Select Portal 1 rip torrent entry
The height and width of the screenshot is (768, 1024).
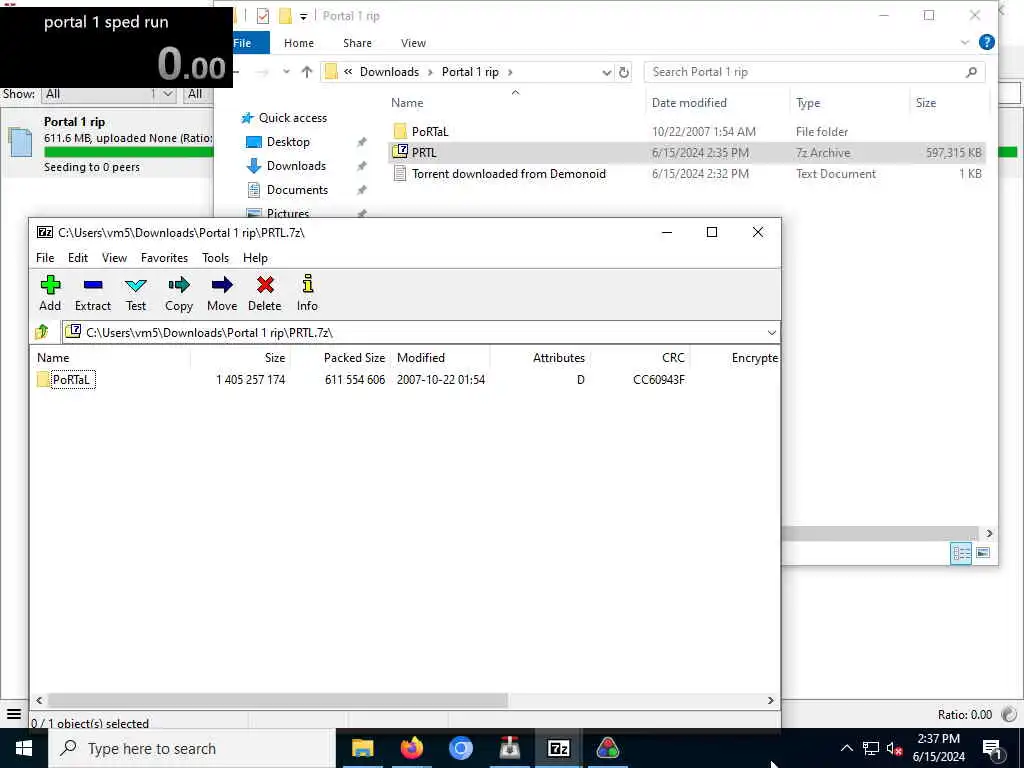pyautogui.click(x=108, y=144)
